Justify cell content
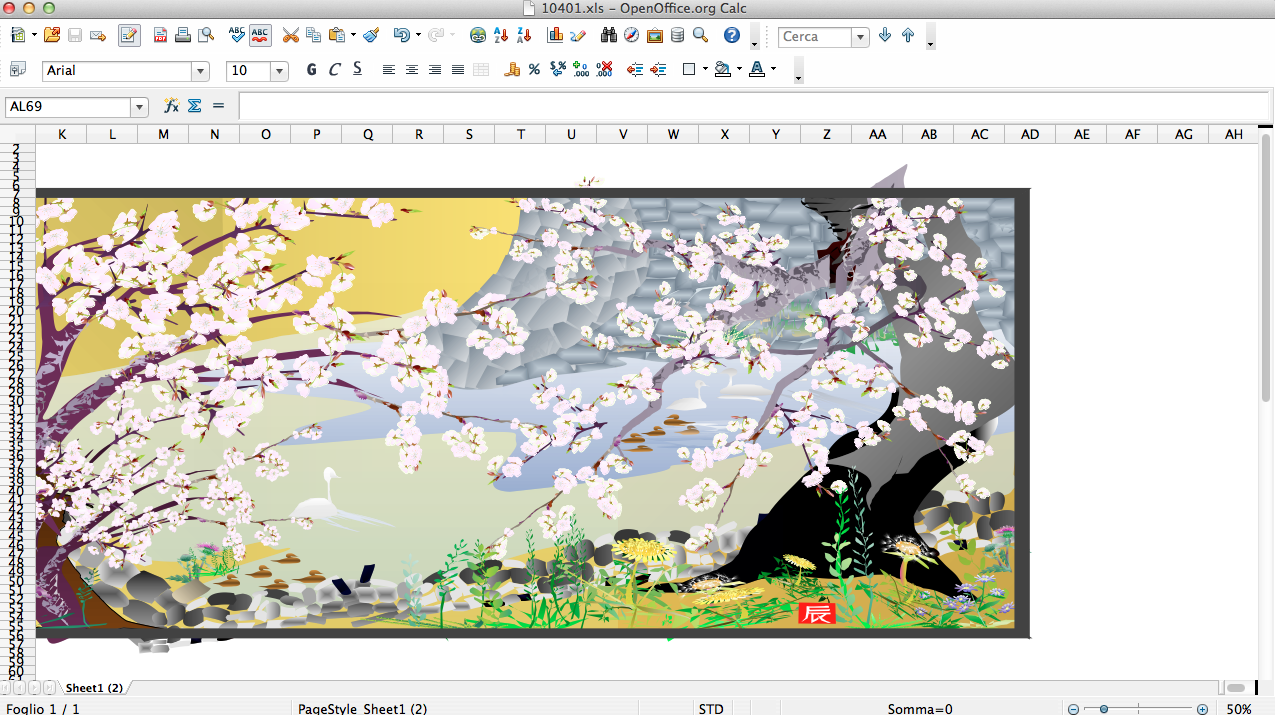This screenshot has height=715, width=1275. pyautogui.click(x=458, y=70)
